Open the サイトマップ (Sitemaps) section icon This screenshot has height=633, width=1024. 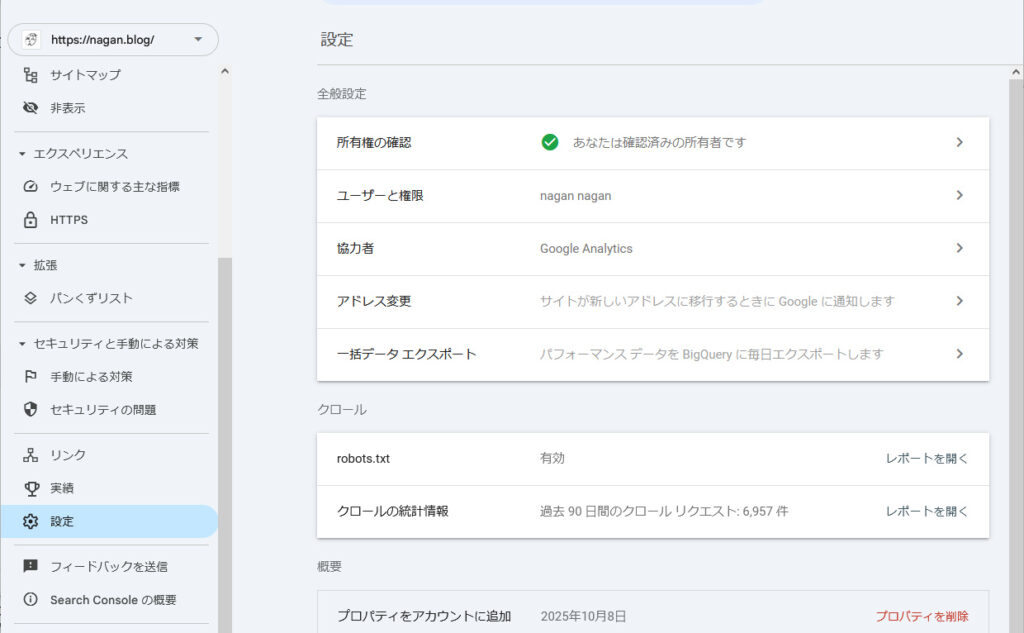click(31, 74)
